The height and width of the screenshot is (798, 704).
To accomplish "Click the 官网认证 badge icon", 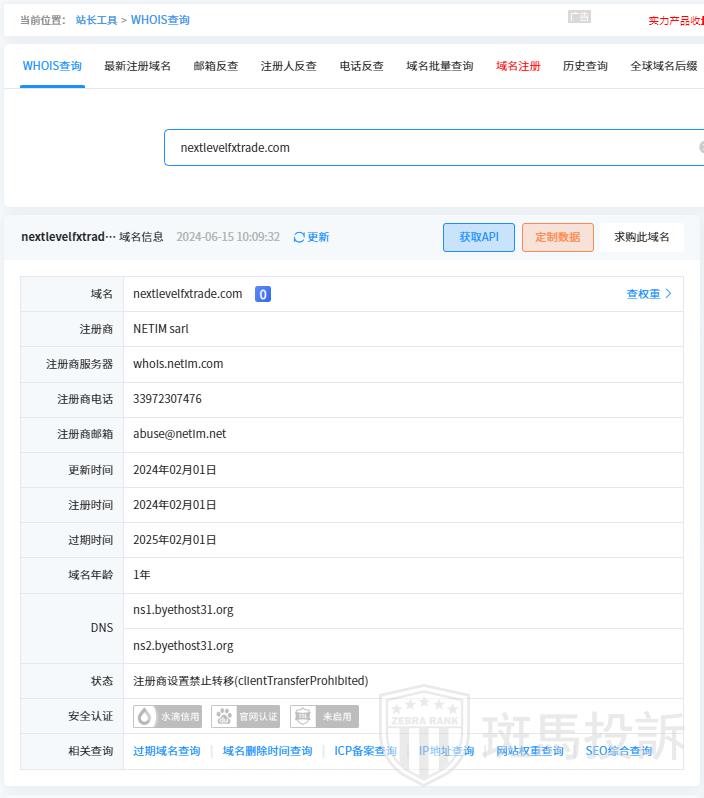I will click(224, 716).
